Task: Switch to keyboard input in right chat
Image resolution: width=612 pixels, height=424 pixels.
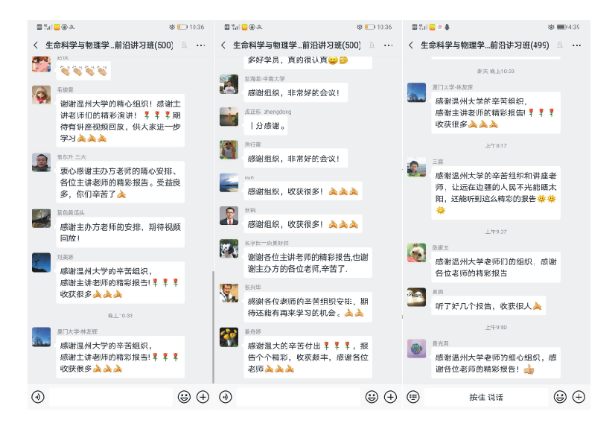Action: (x=413, y=397)
